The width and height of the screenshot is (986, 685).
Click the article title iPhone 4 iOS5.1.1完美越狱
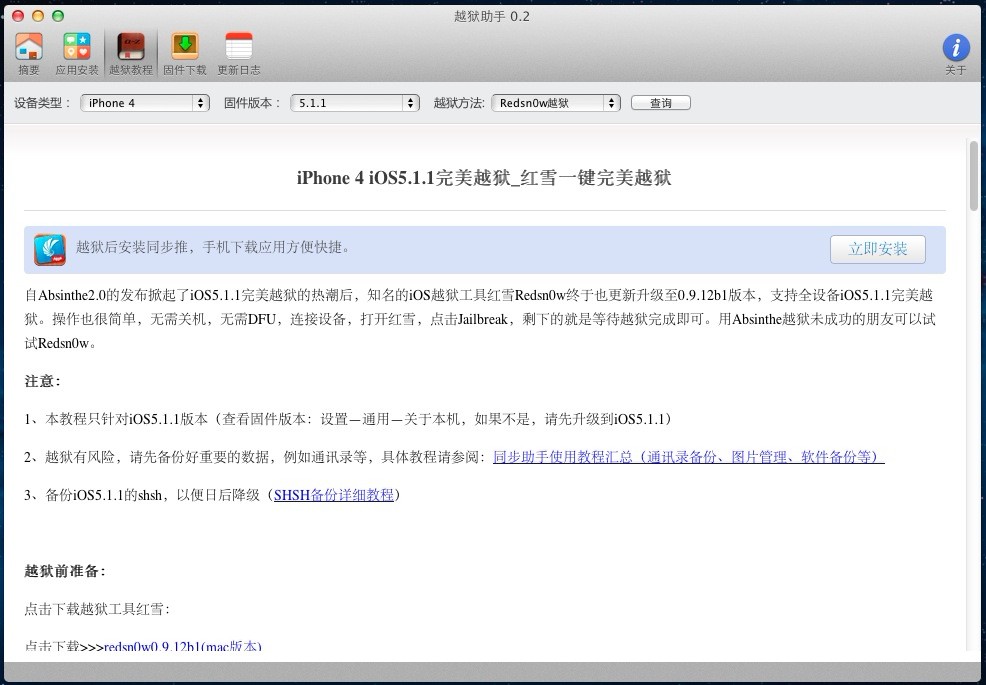pos(484,178)
